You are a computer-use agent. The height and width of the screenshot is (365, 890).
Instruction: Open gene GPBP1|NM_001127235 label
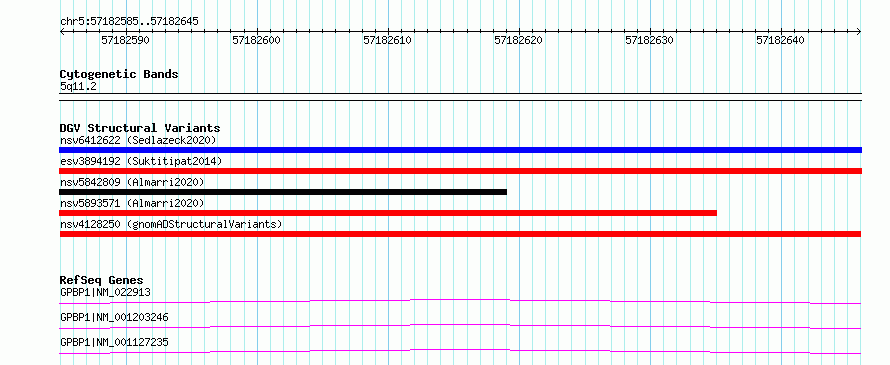coord(114,342)
